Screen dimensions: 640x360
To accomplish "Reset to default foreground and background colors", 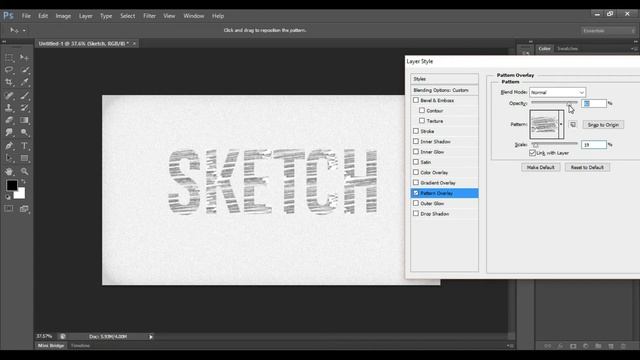I will [x=8, y=197].
